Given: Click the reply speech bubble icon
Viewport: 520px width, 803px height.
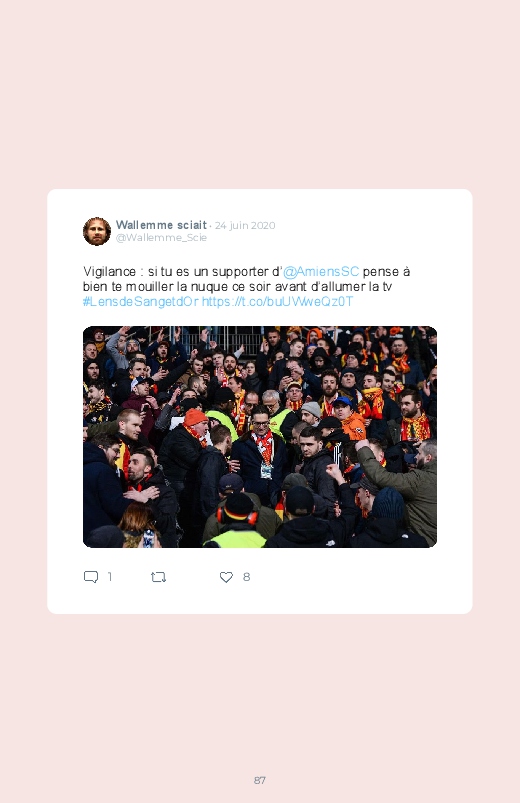Looking at the screenshot, I should click(x=91, y=577).
